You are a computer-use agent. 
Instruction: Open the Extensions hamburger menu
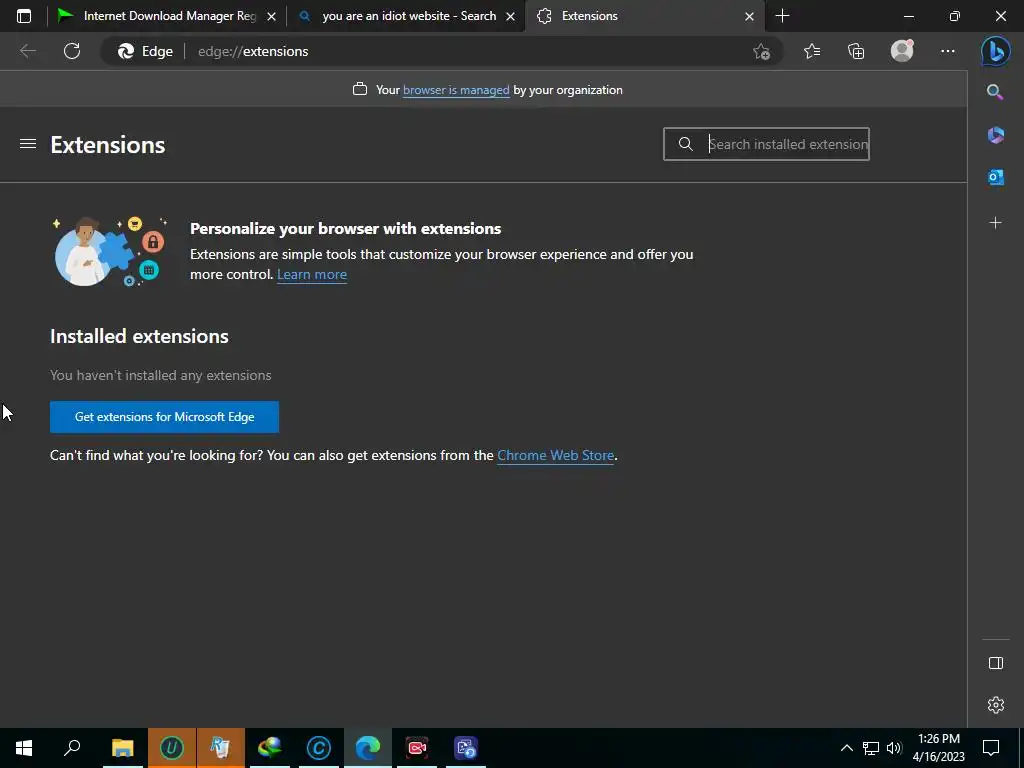(27, 144)
